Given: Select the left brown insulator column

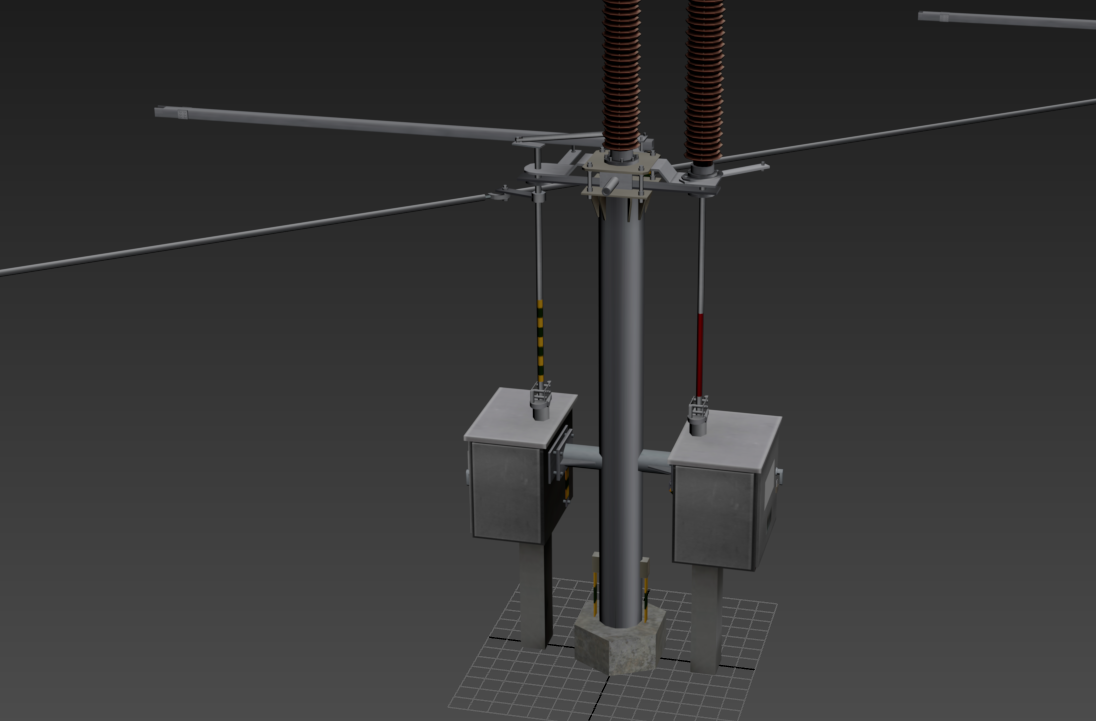Looking at the screenshot, I should (621, 70).
